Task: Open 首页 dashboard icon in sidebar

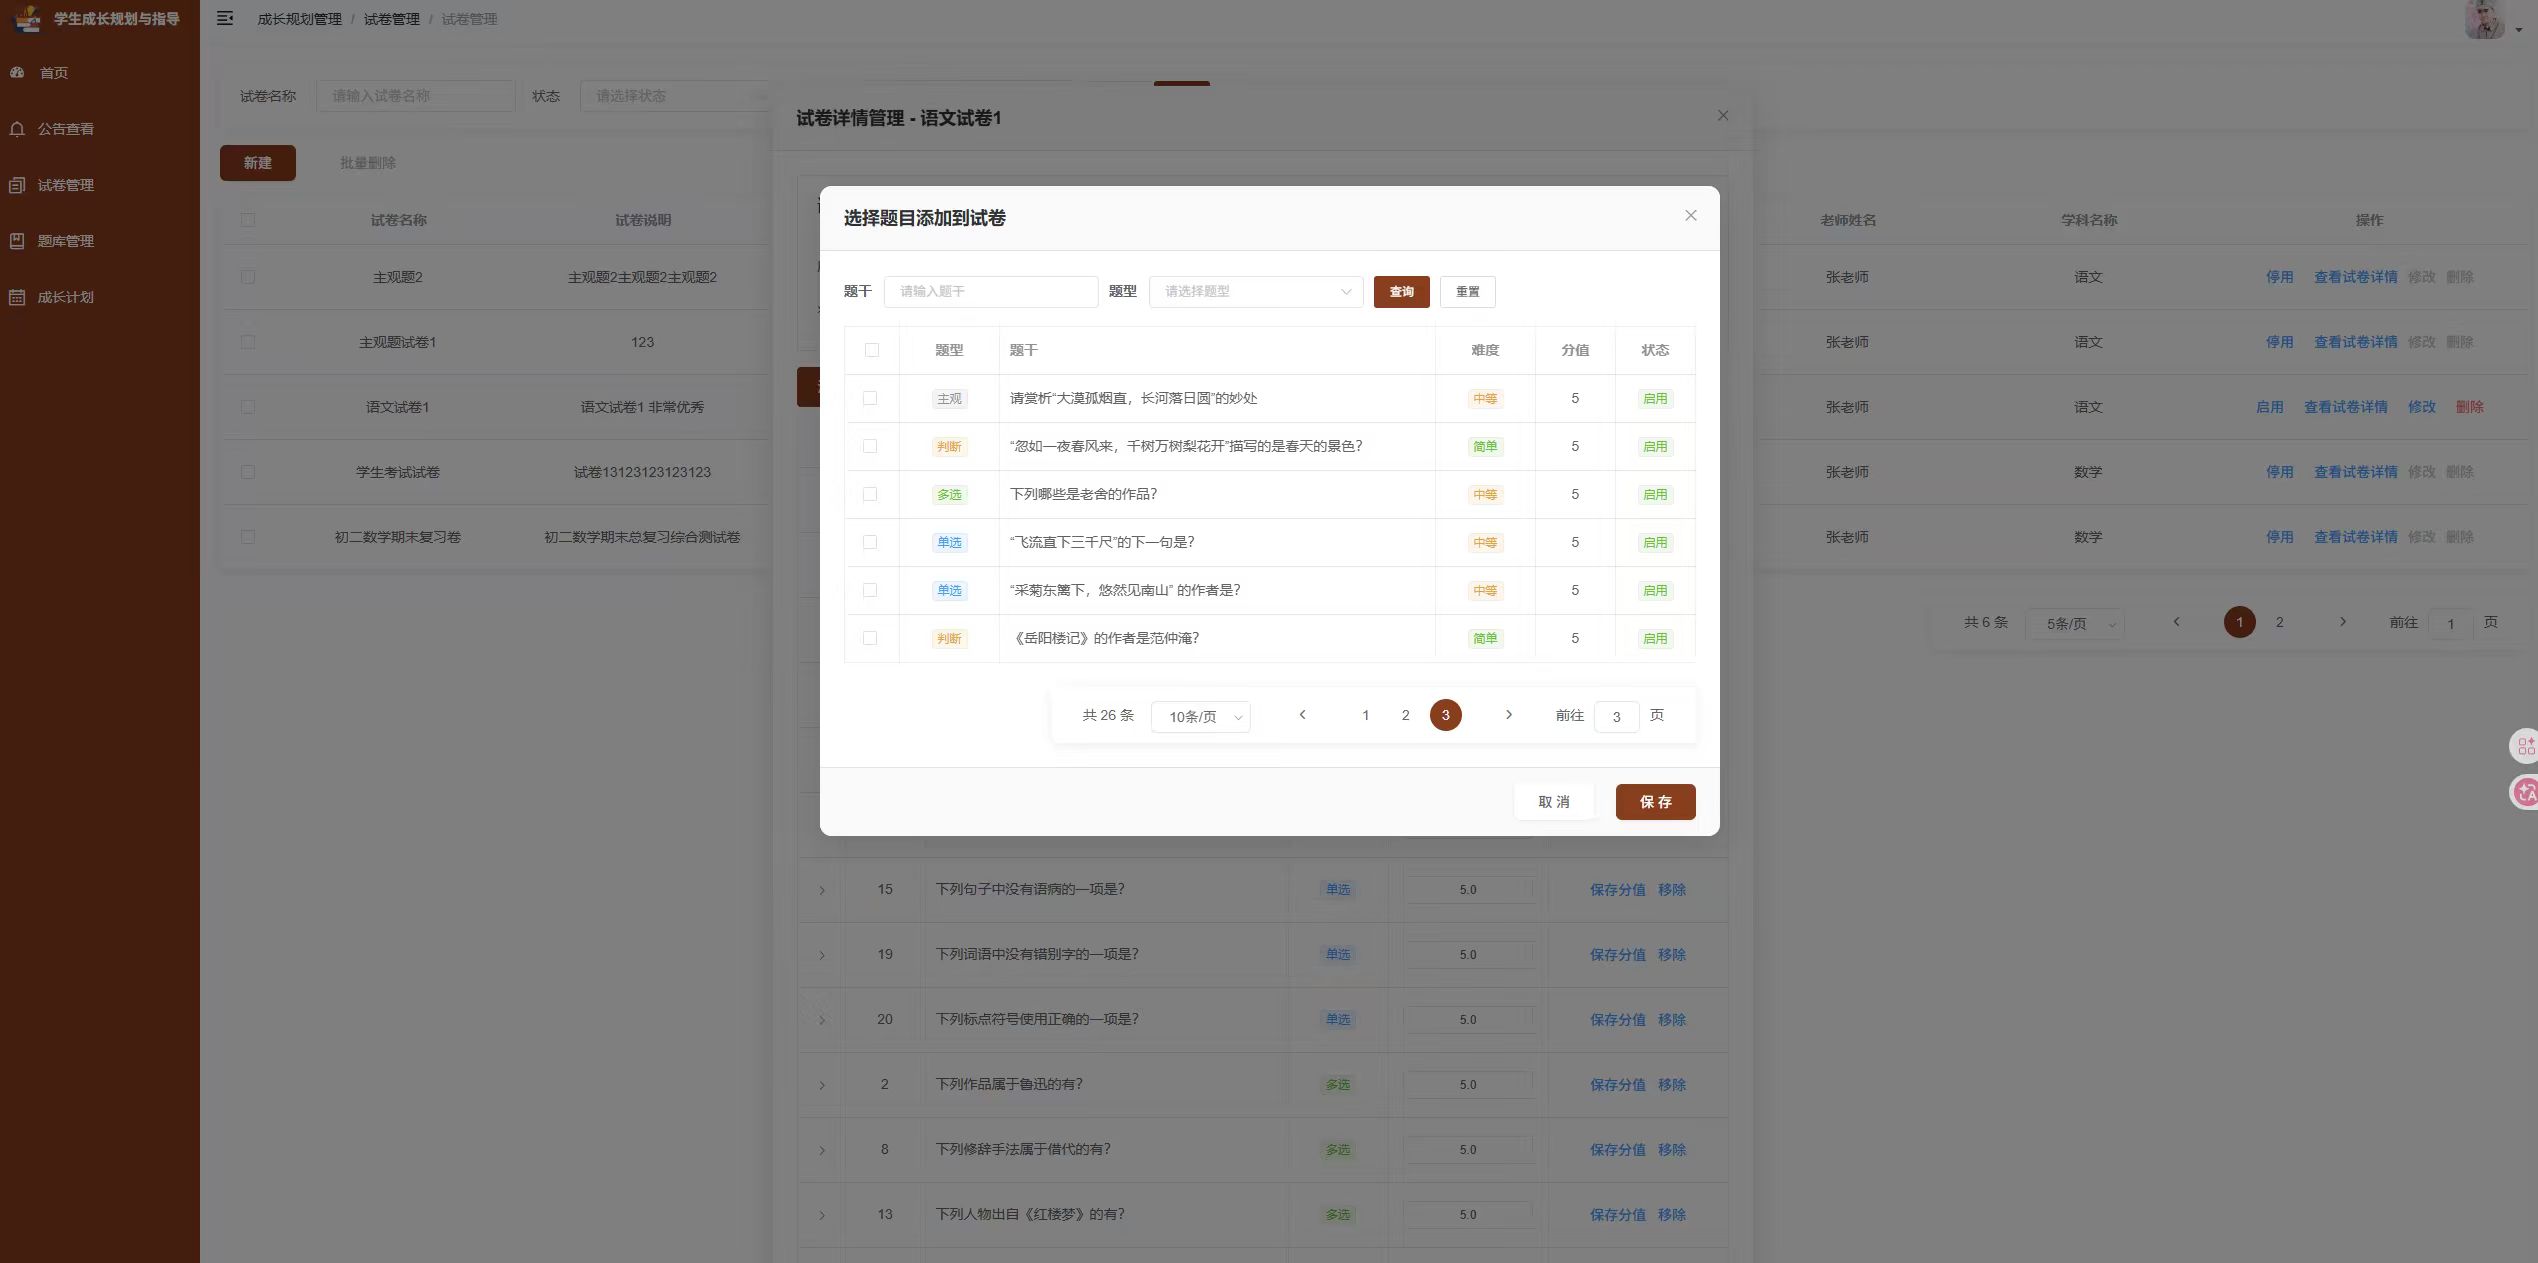Action: [17, 72]
